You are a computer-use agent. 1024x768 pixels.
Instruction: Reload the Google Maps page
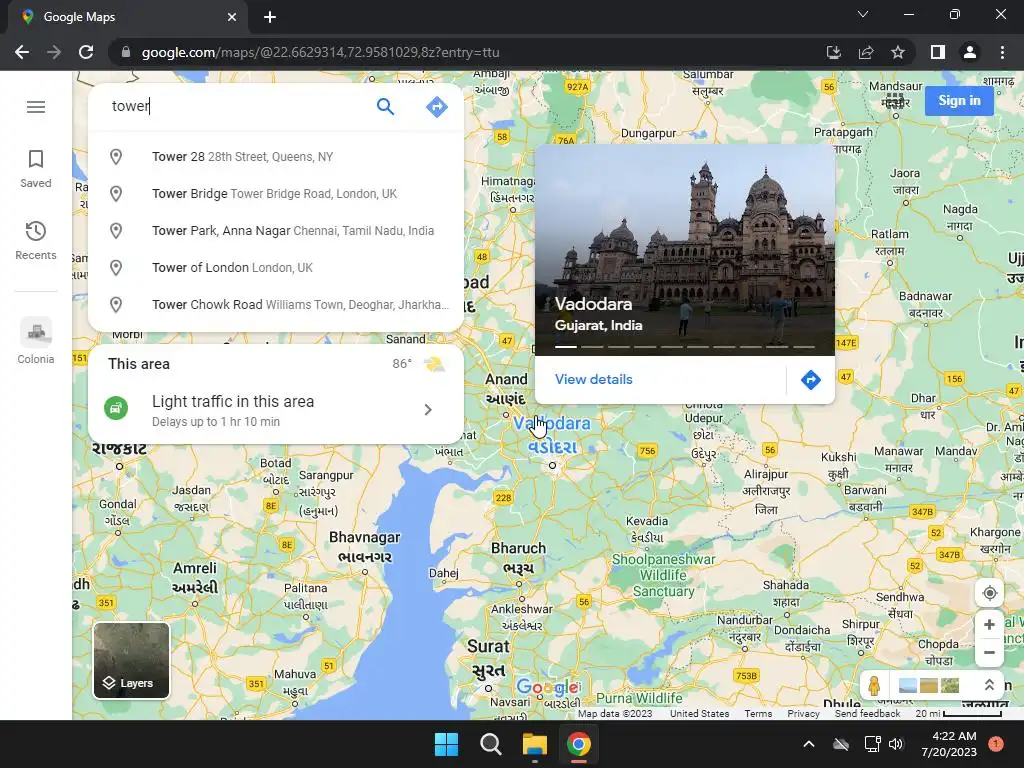pos(86,52)
